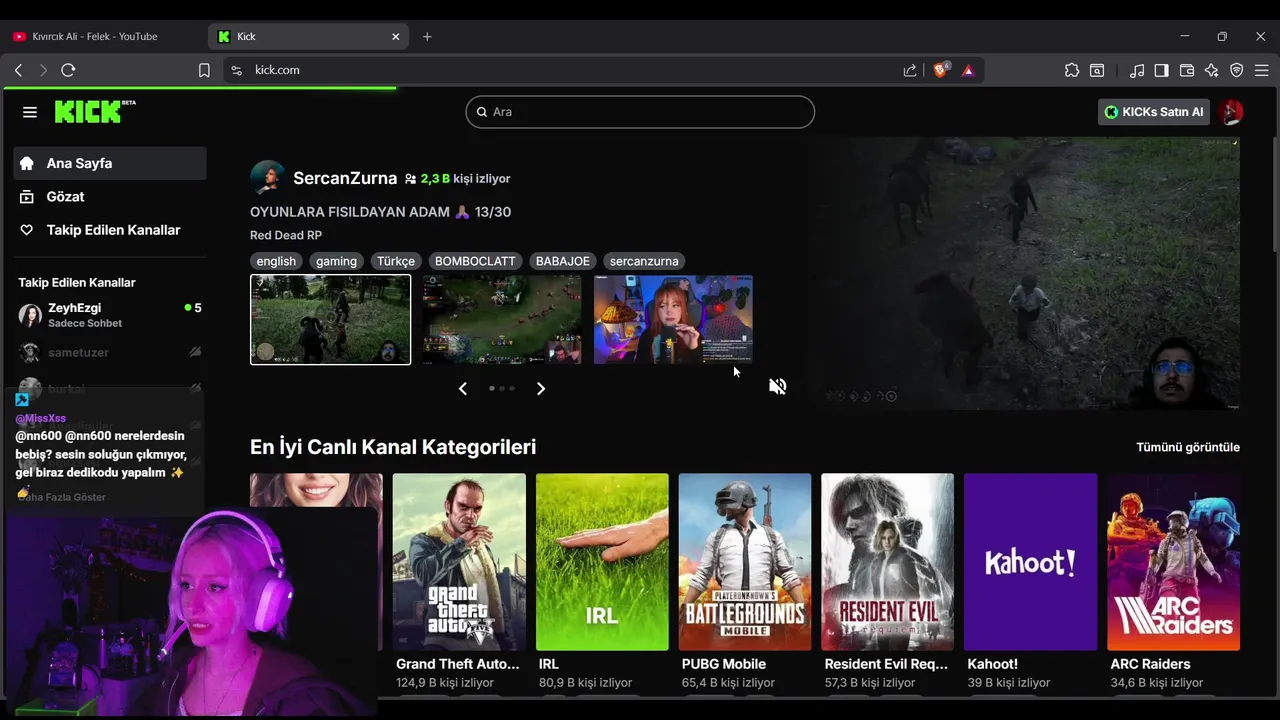Click the KICKs Satın Al button

(x=1153, y=112)
